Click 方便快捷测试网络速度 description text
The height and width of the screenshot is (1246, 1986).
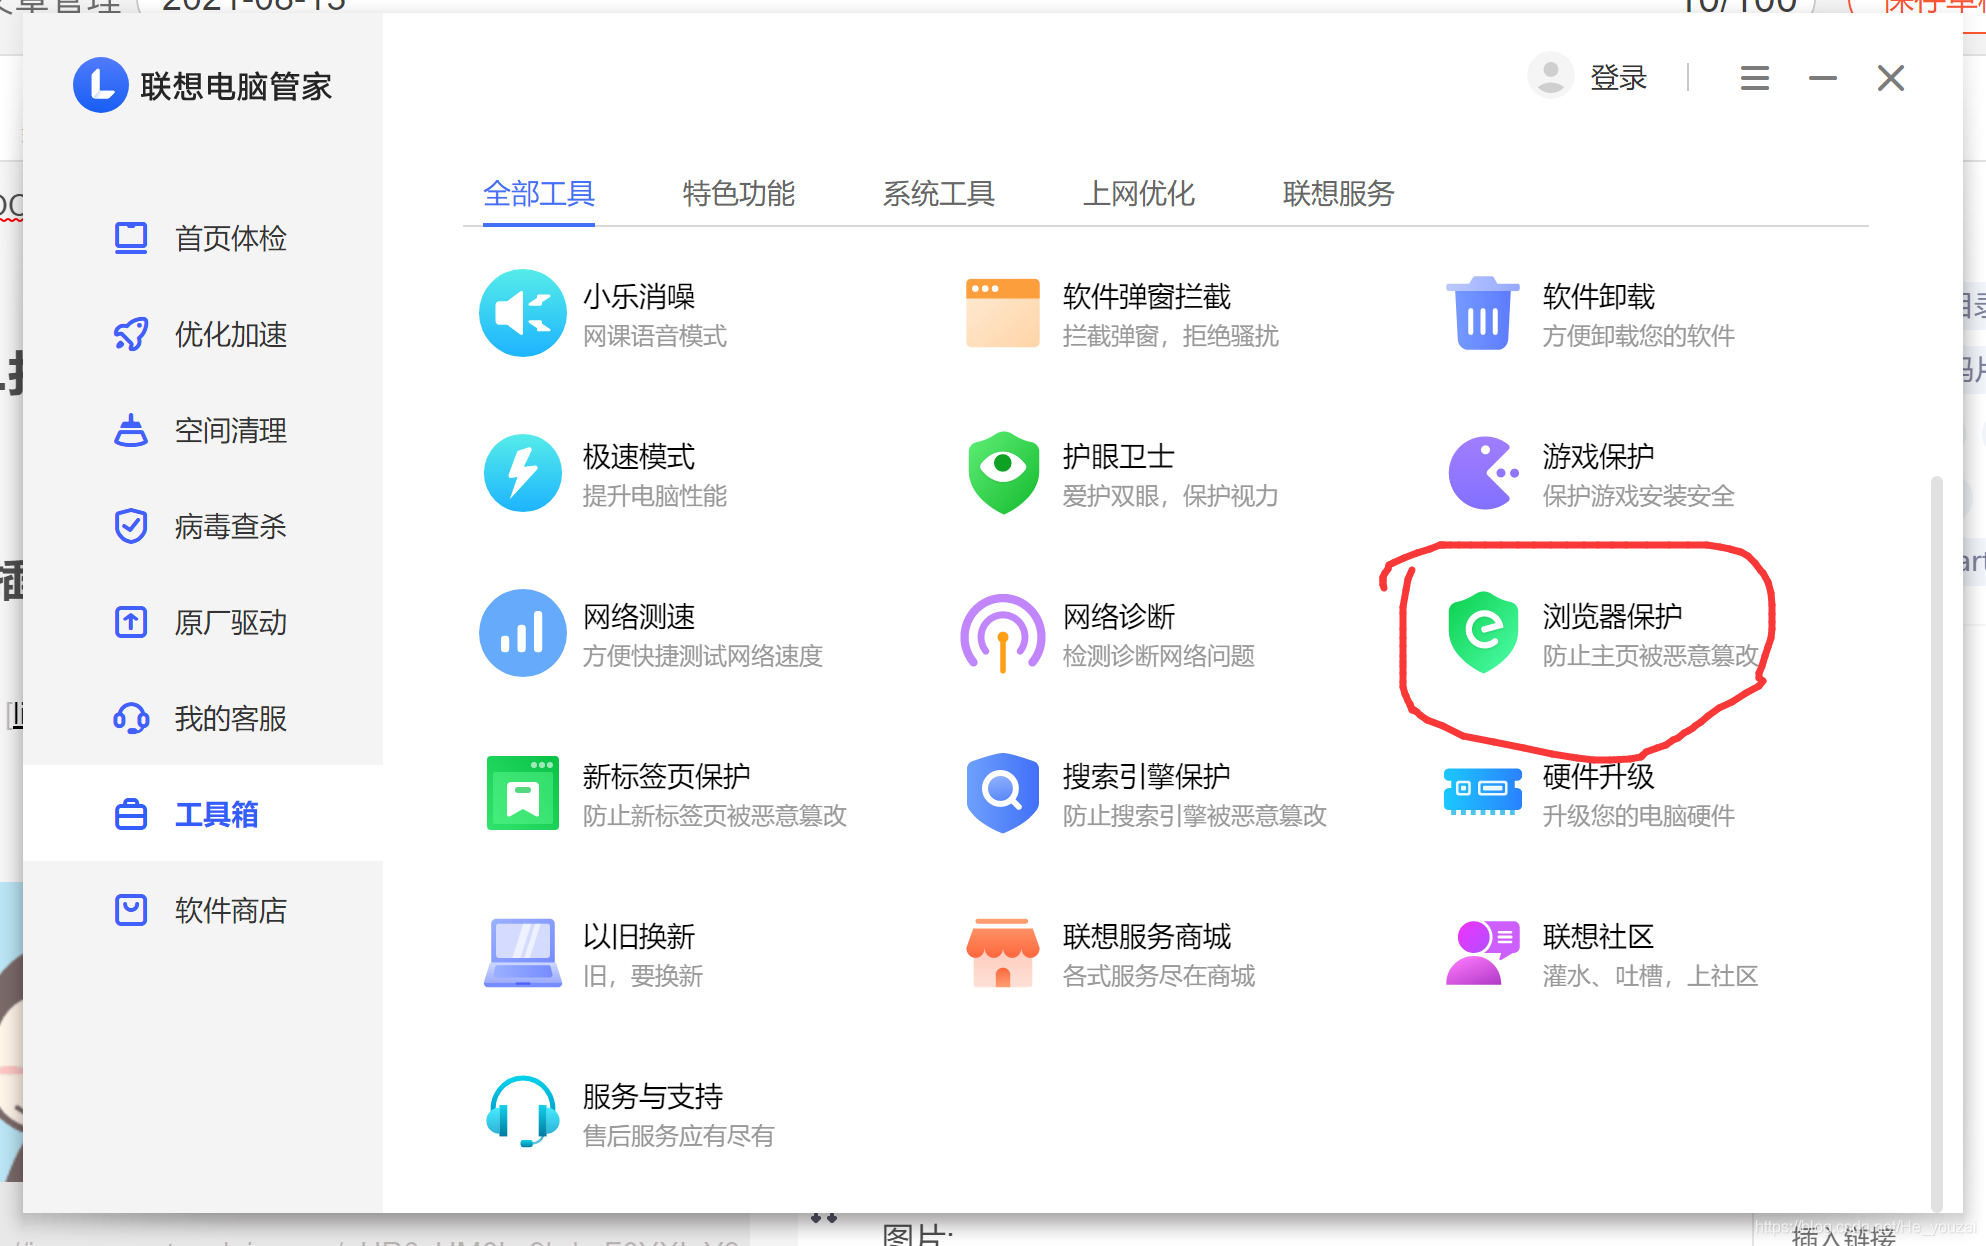pyautogui.click(x=703, y=656)
